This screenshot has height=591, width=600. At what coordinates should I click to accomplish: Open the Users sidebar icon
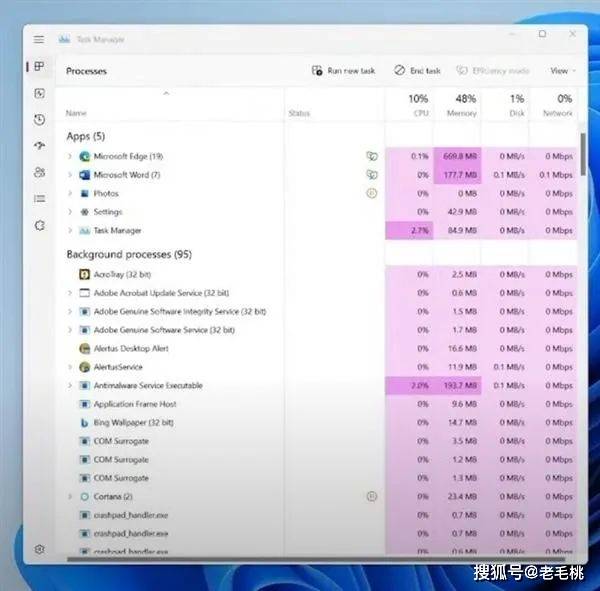coord(39,172)
